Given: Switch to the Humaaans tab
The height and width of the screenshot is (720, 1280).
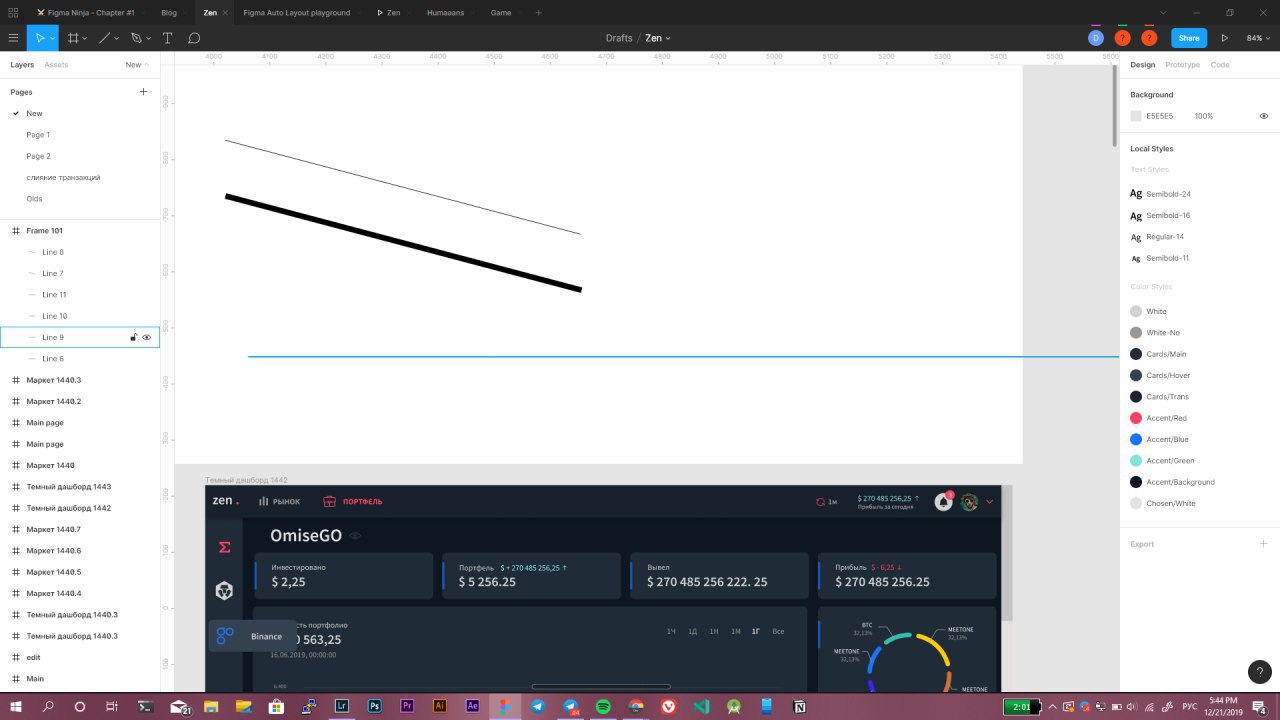Looking at the screenshot, I should tap(445, 13).
